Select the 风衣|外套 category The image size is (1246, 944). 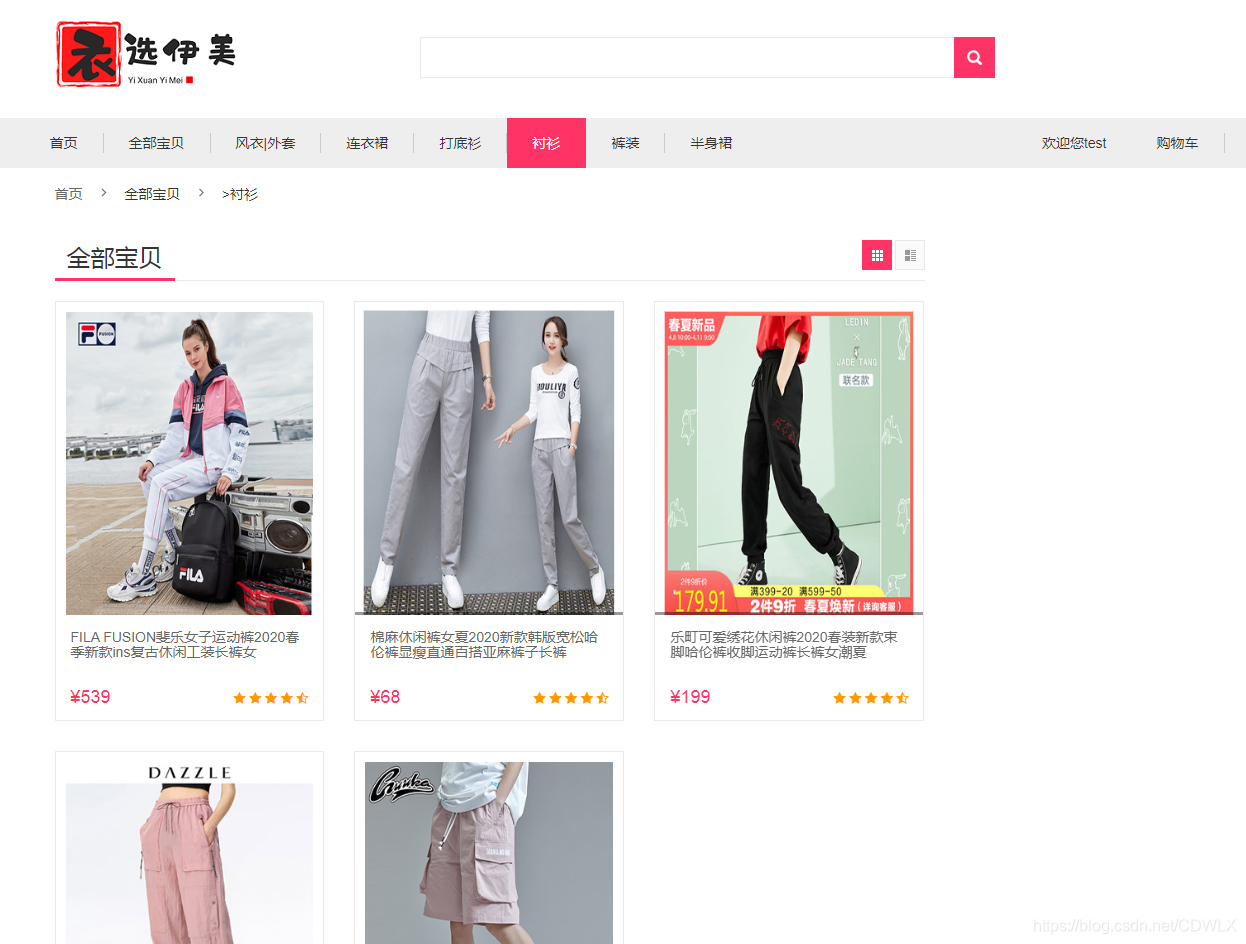coord(265,143)
